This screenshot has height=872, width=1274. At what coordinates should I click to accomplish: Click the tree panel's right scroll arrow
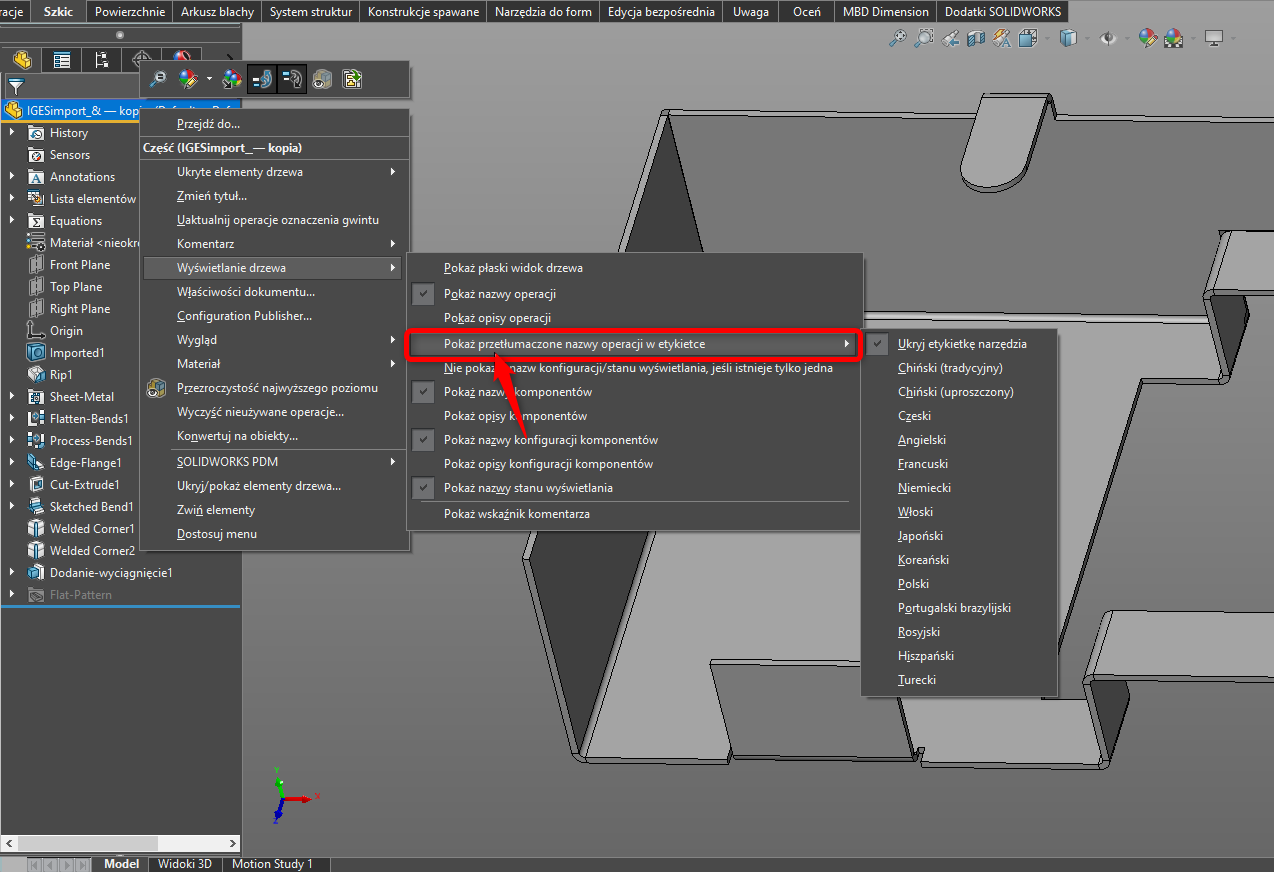[234, 844]
